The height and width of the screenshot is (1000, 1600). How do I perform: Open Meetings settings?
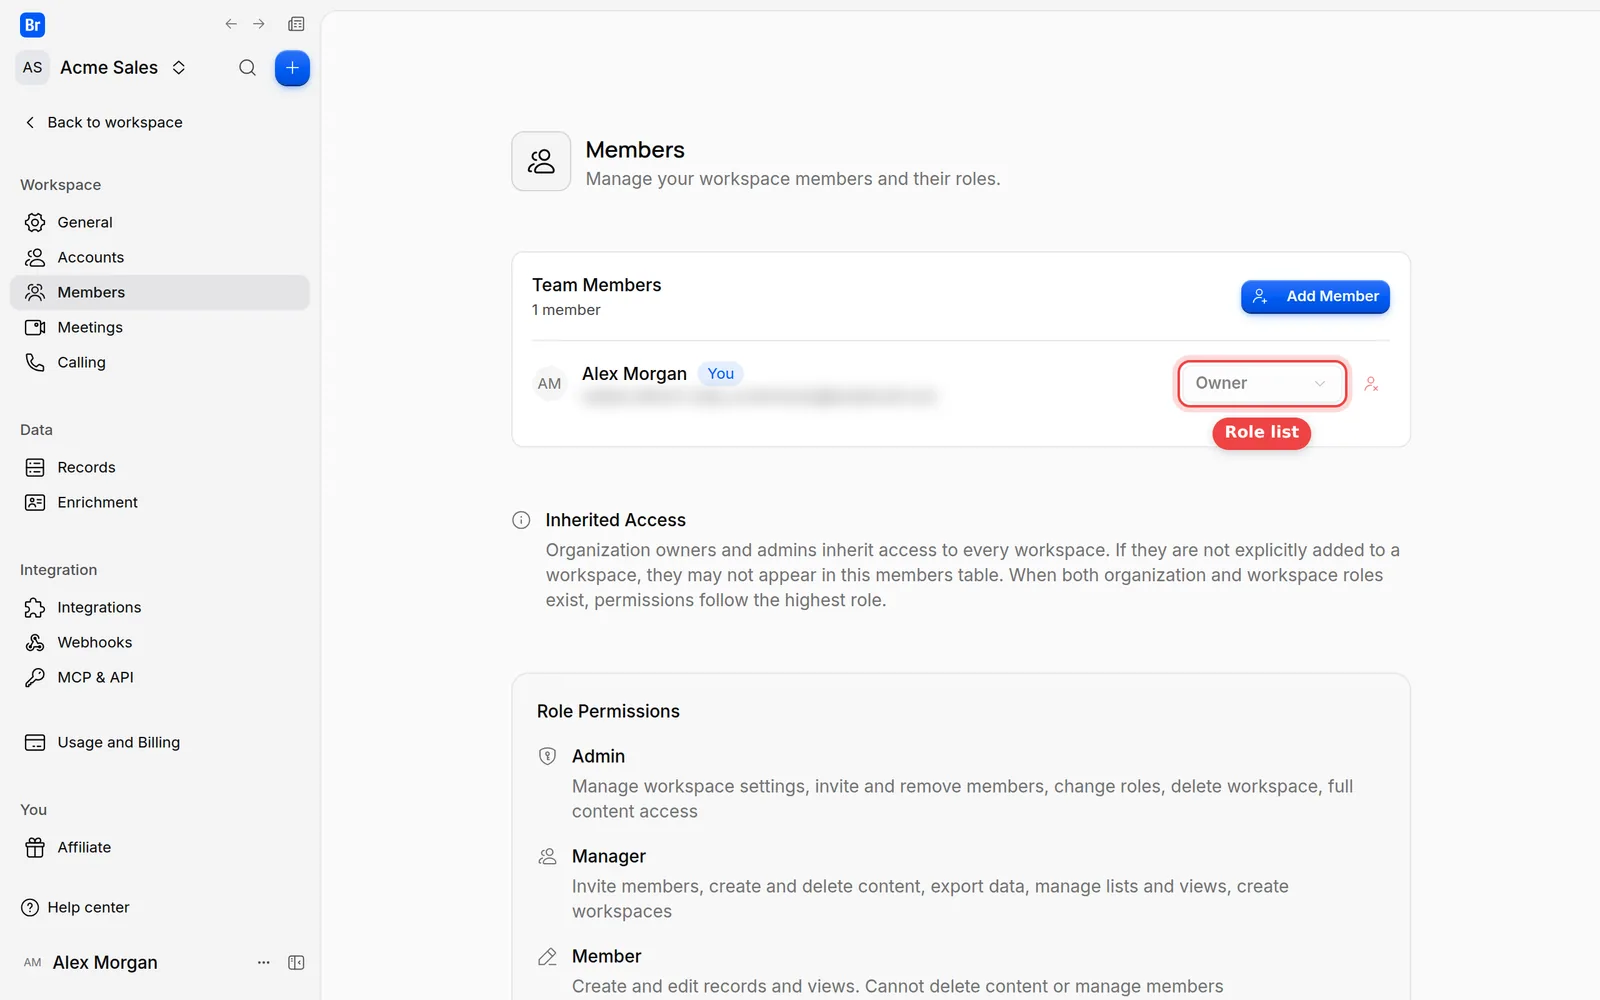point(160,327)
